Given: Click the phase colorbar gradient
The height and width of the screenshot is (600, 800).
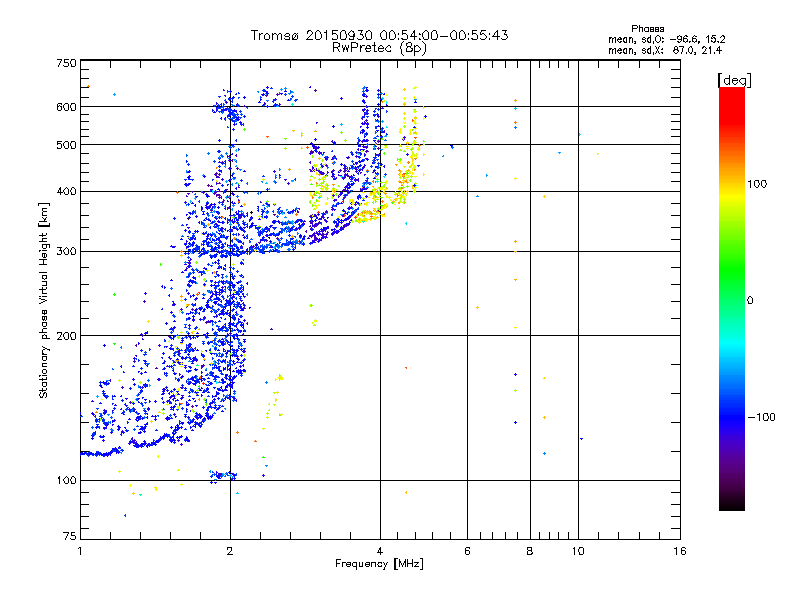Looking at the screenshot, I should tap(732, 299).
